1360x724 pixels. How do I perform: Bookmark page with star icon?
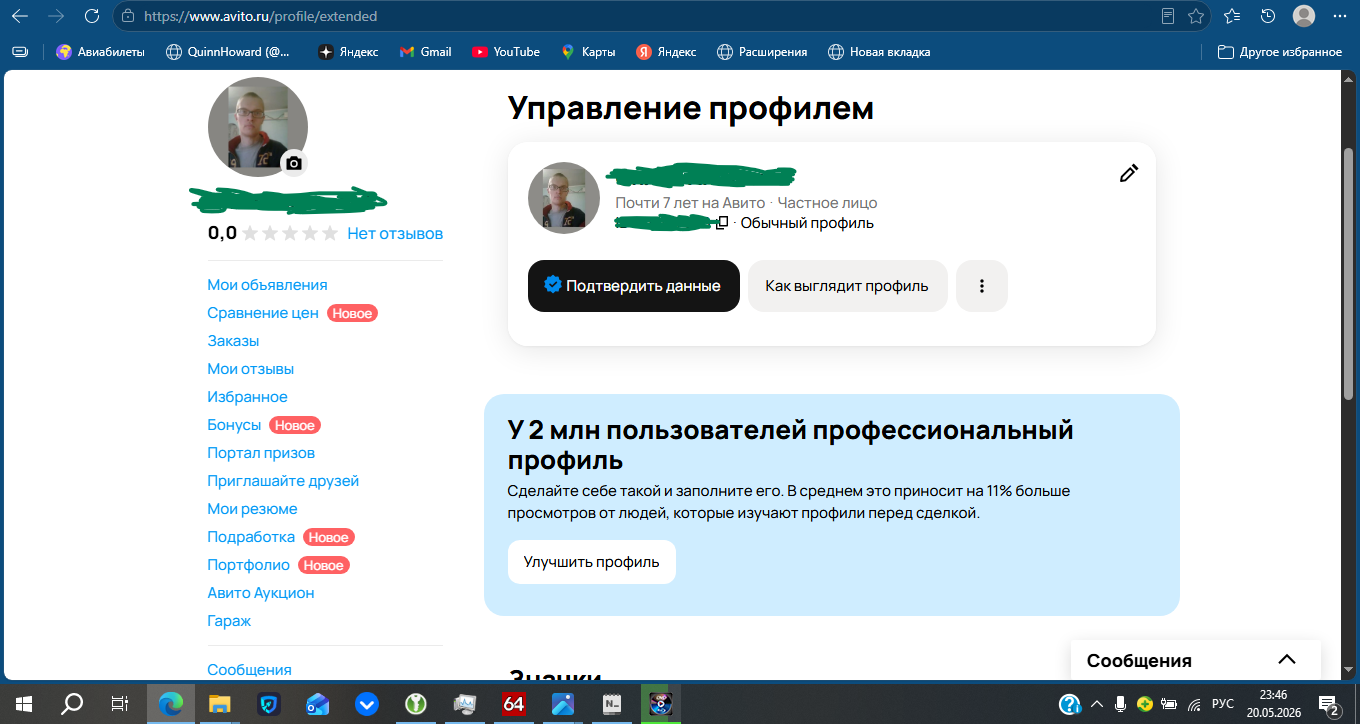tap(1196, 16)
